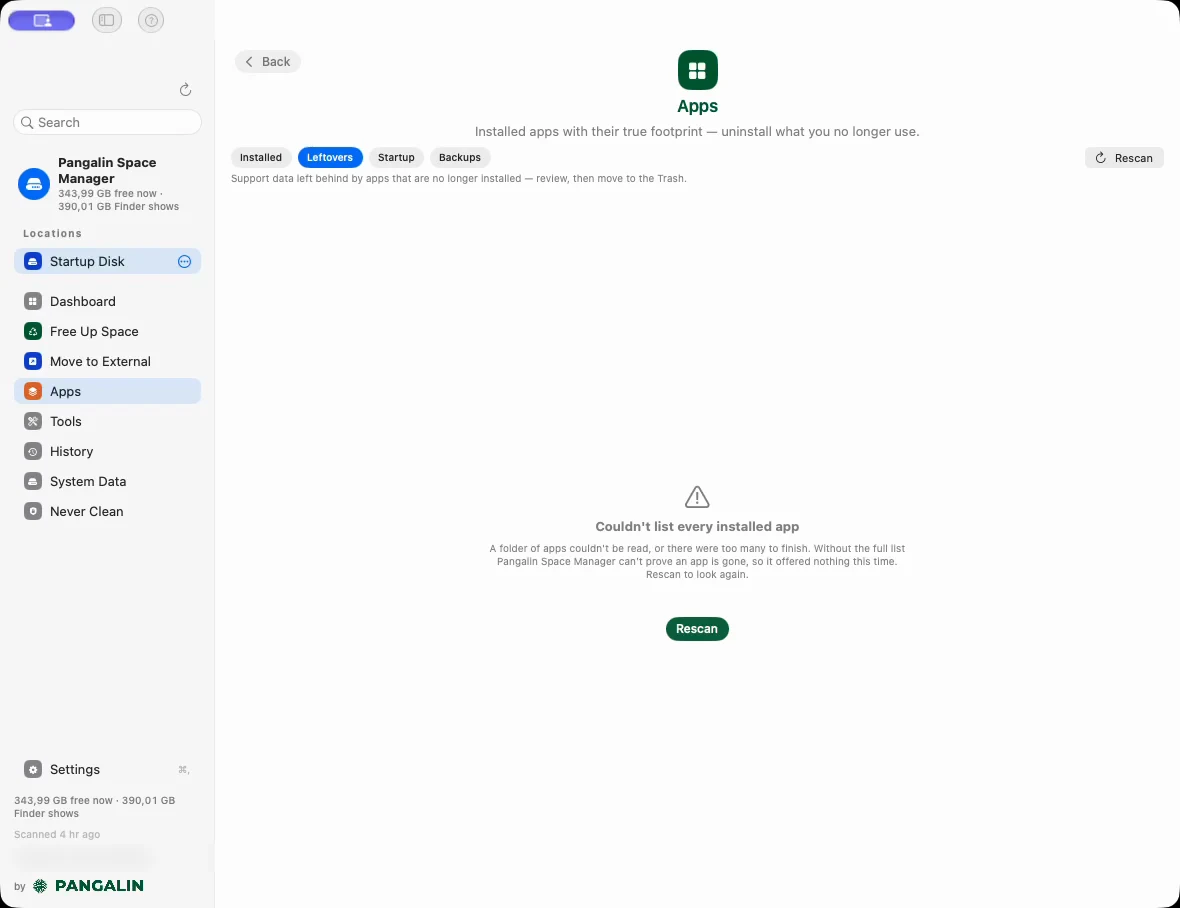Click the green Apps header icon
Viewport: 1180px width, 908px height.
tap(698, 70)
